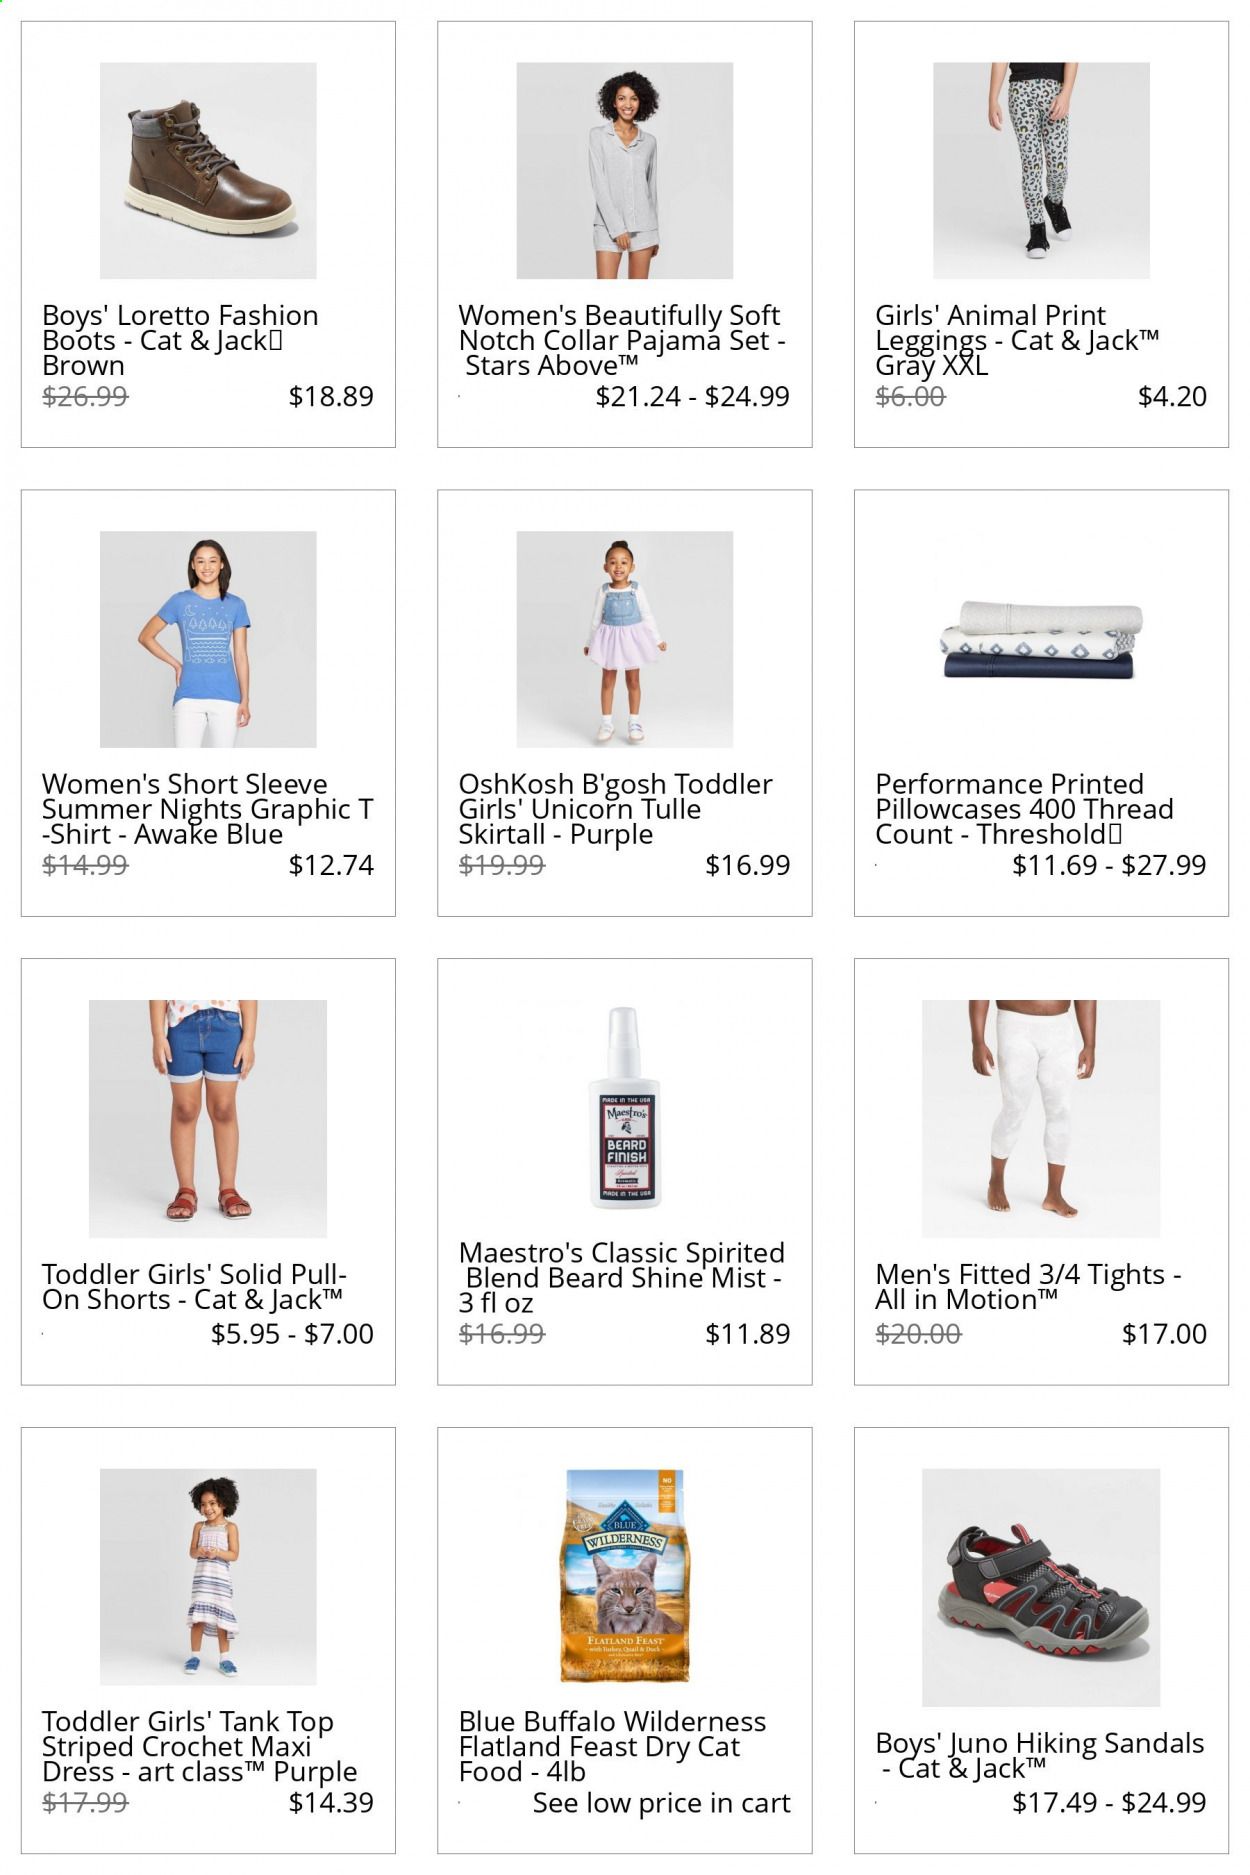The height and width of the screenshot is (1875, 1250).
Task: View the OshKosh unicorn tulle skirtall image
Action: [624, 639]
